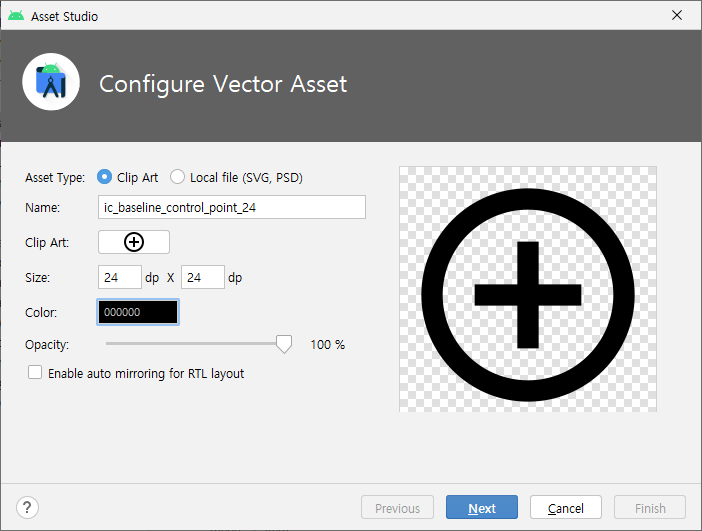Click the Configure Vector Asset heading

pos(223,84)
